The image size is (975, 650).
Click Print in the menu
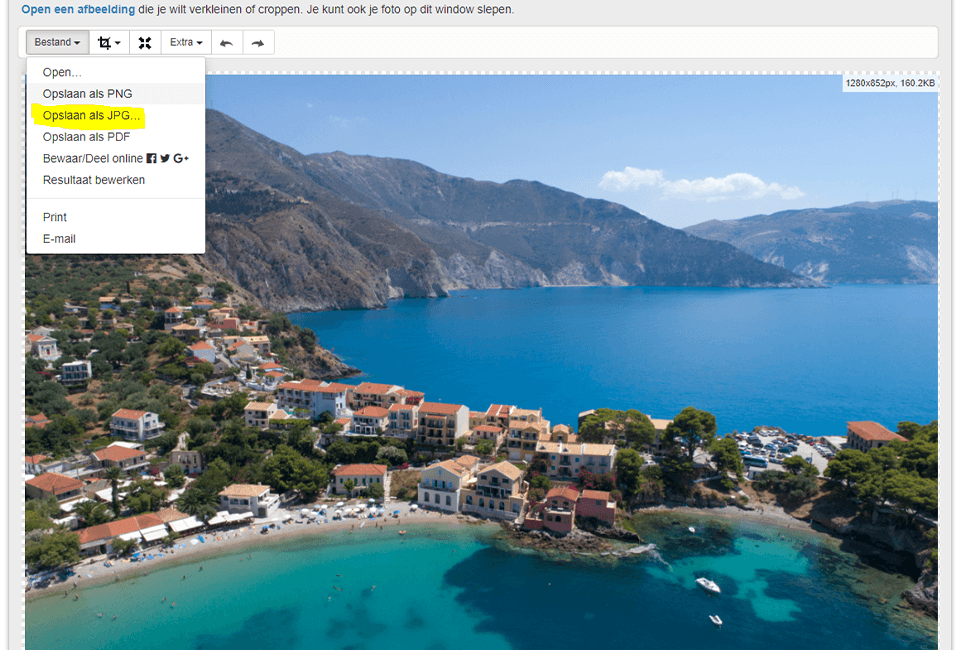coord(55,217)
